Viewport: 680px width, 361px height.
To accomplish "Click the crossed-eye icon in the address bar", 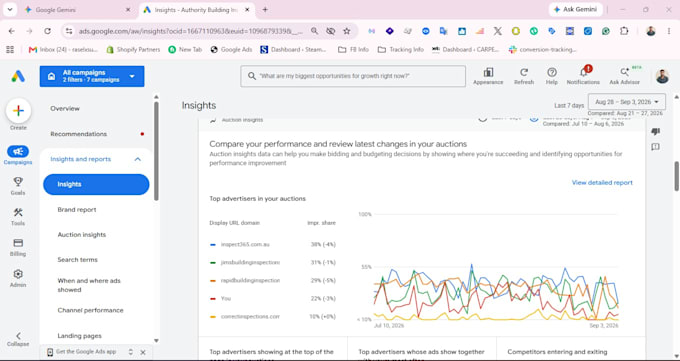I will [330, 31].
